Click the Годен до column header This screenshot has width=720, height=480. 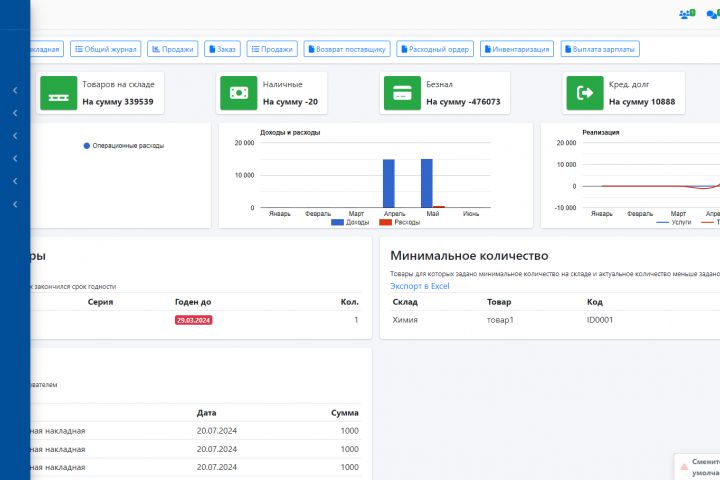pos(193,302)
